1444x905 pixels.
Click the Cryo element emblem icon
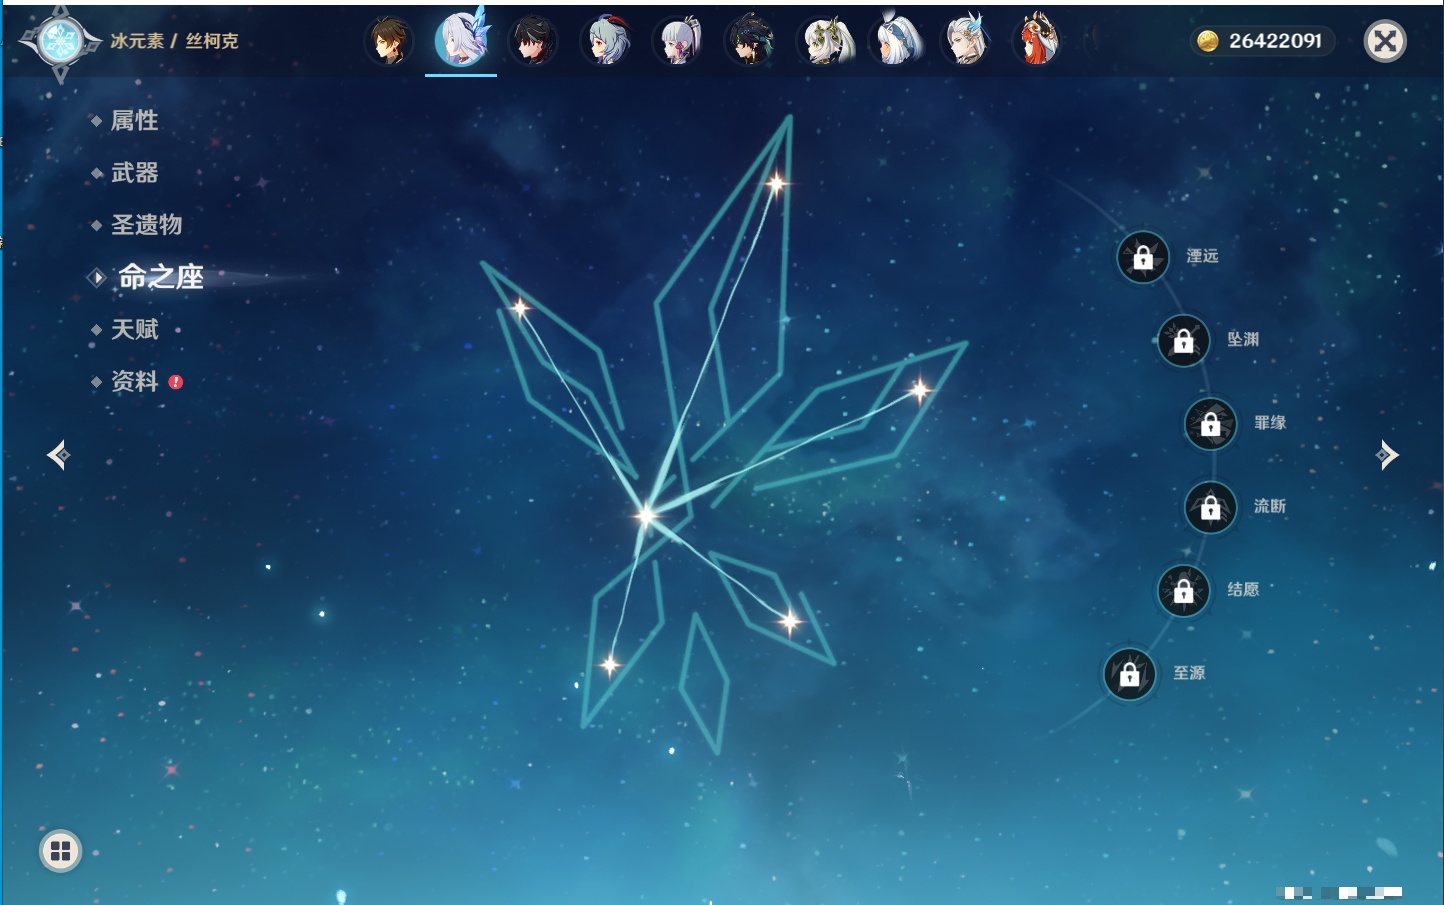[60, 42]
